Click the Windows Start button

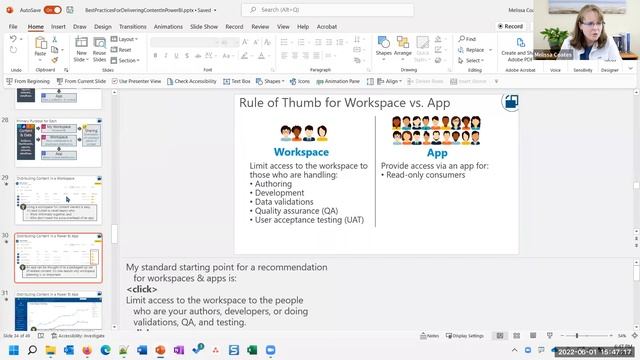(14, 350)
